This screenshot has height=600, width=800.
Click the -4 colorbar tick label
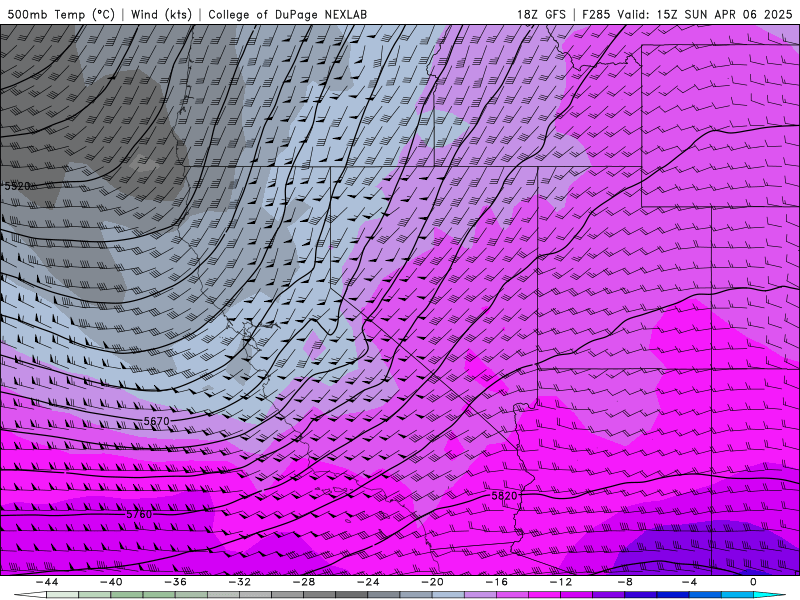pyautogui.click(x=689, y=582)
